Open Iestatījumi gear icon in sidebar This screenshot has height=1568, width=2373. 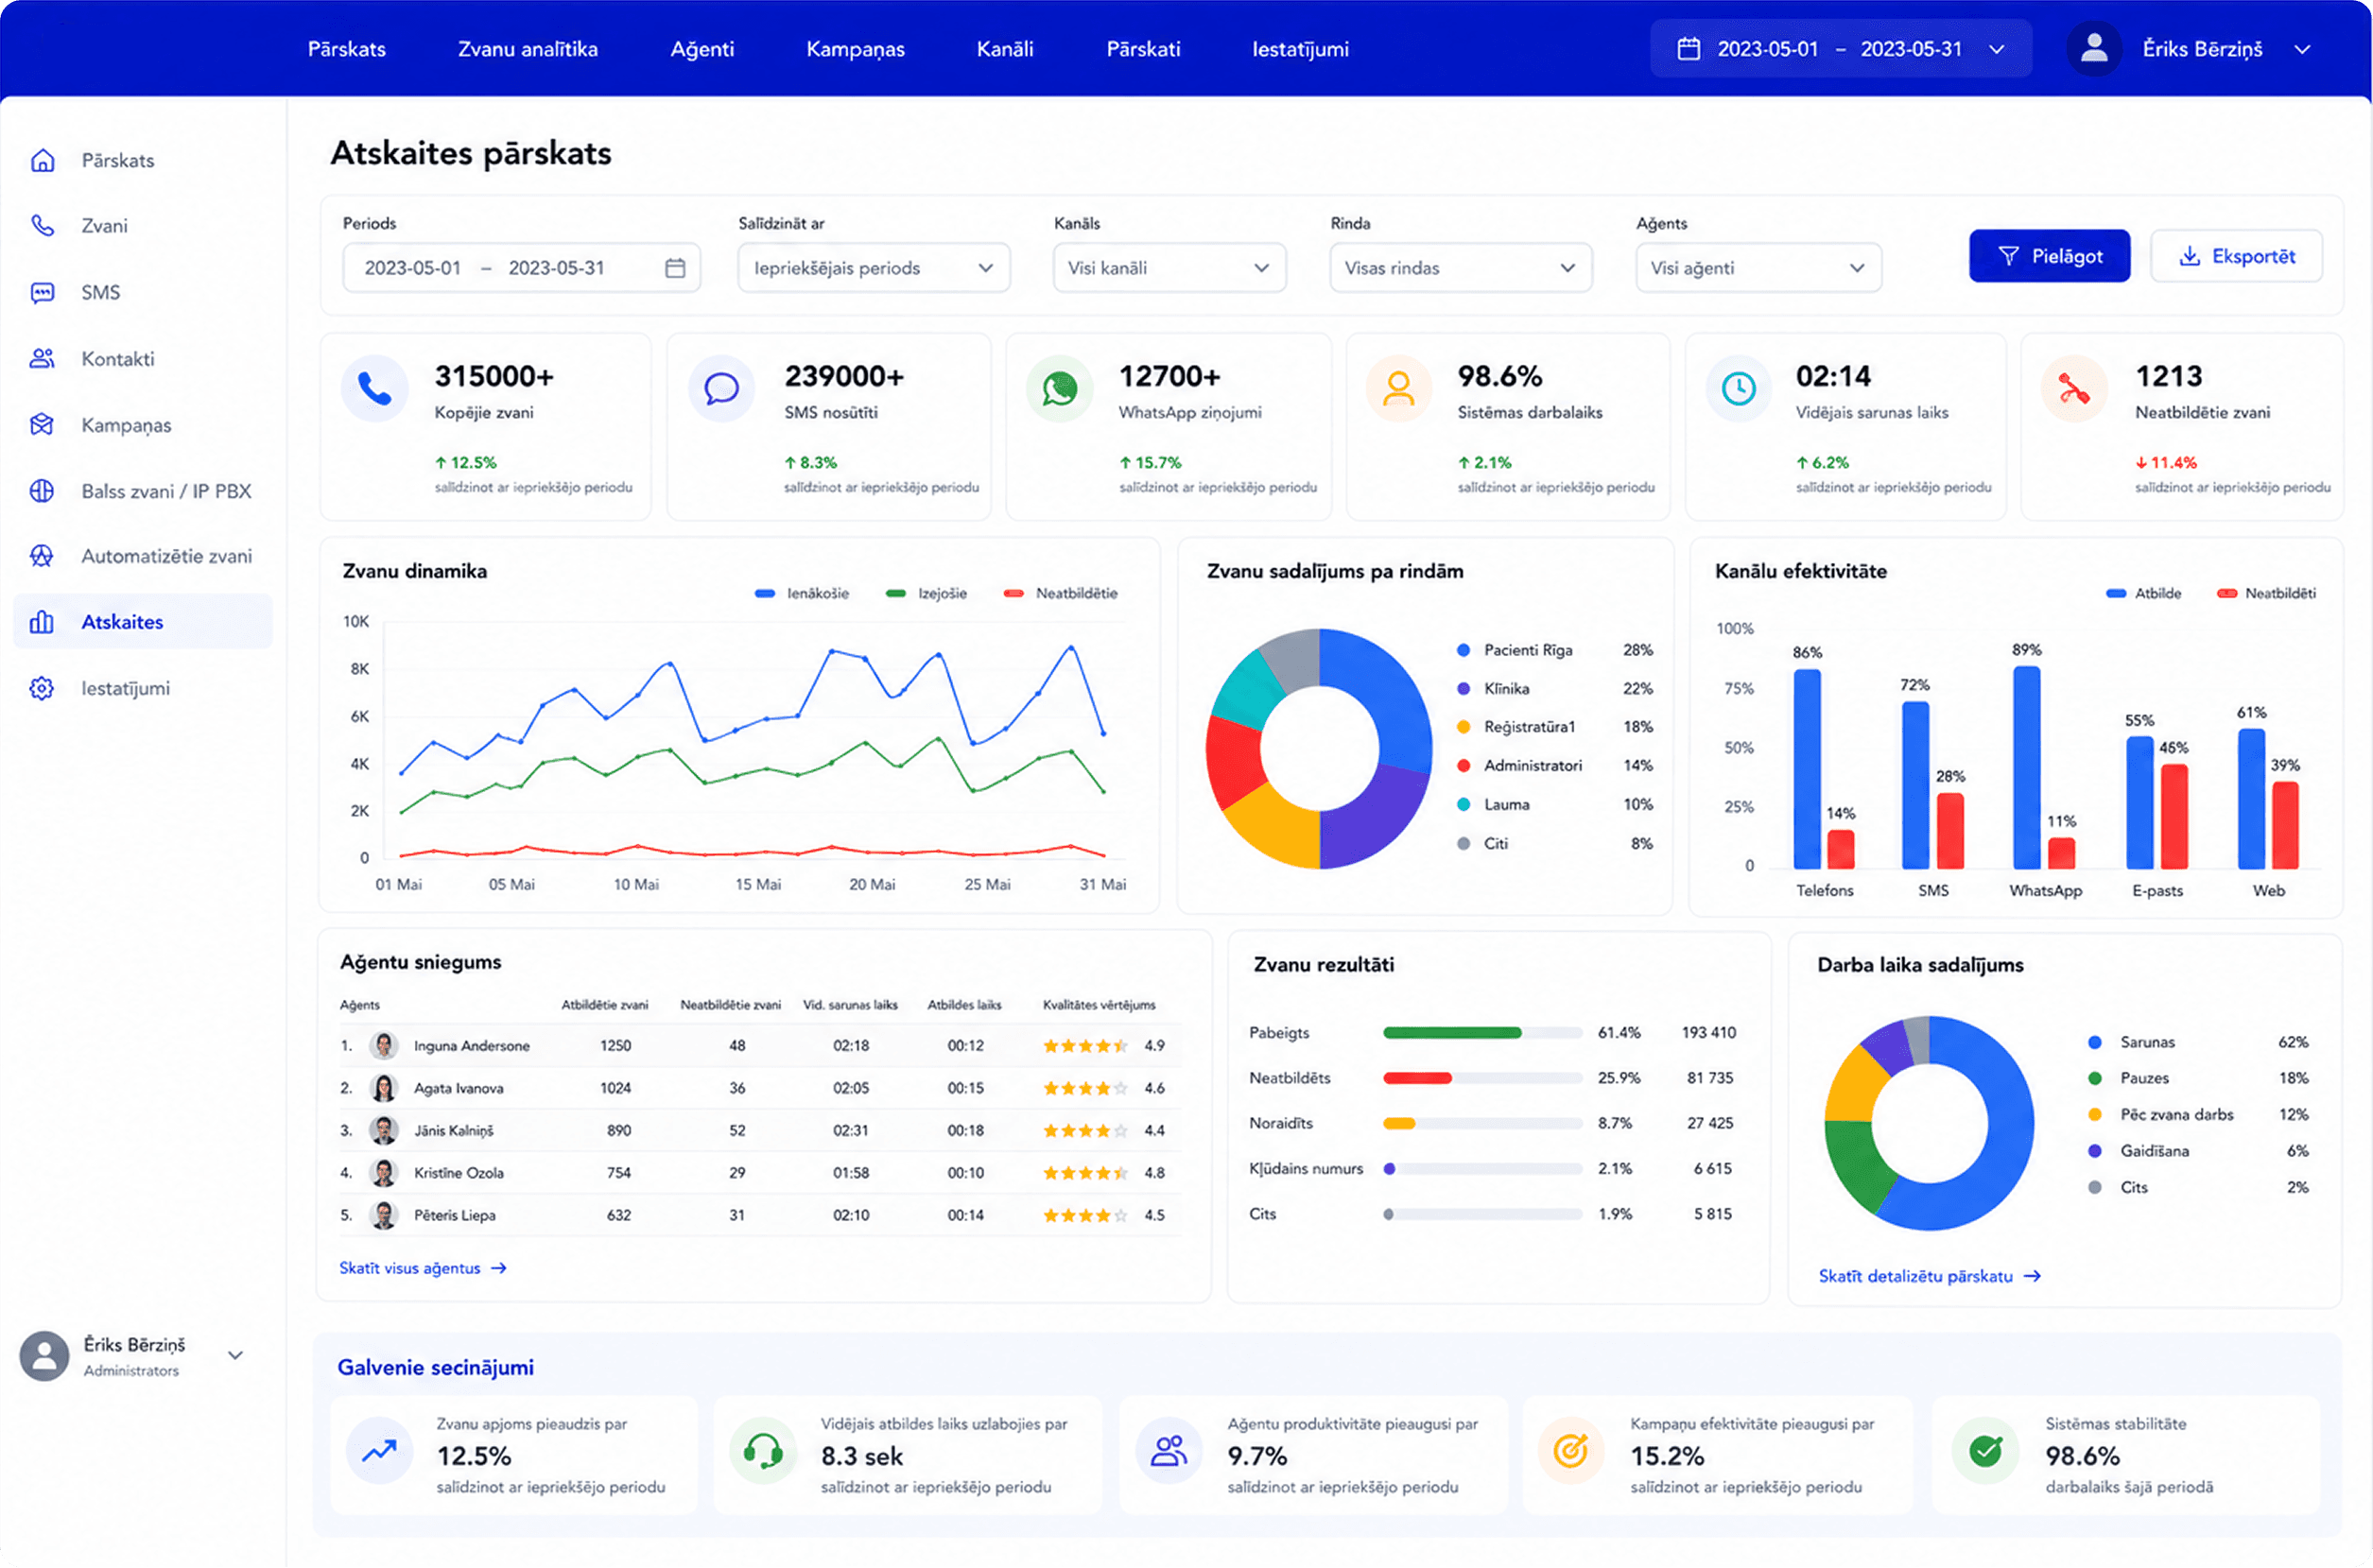pos(42,688)
